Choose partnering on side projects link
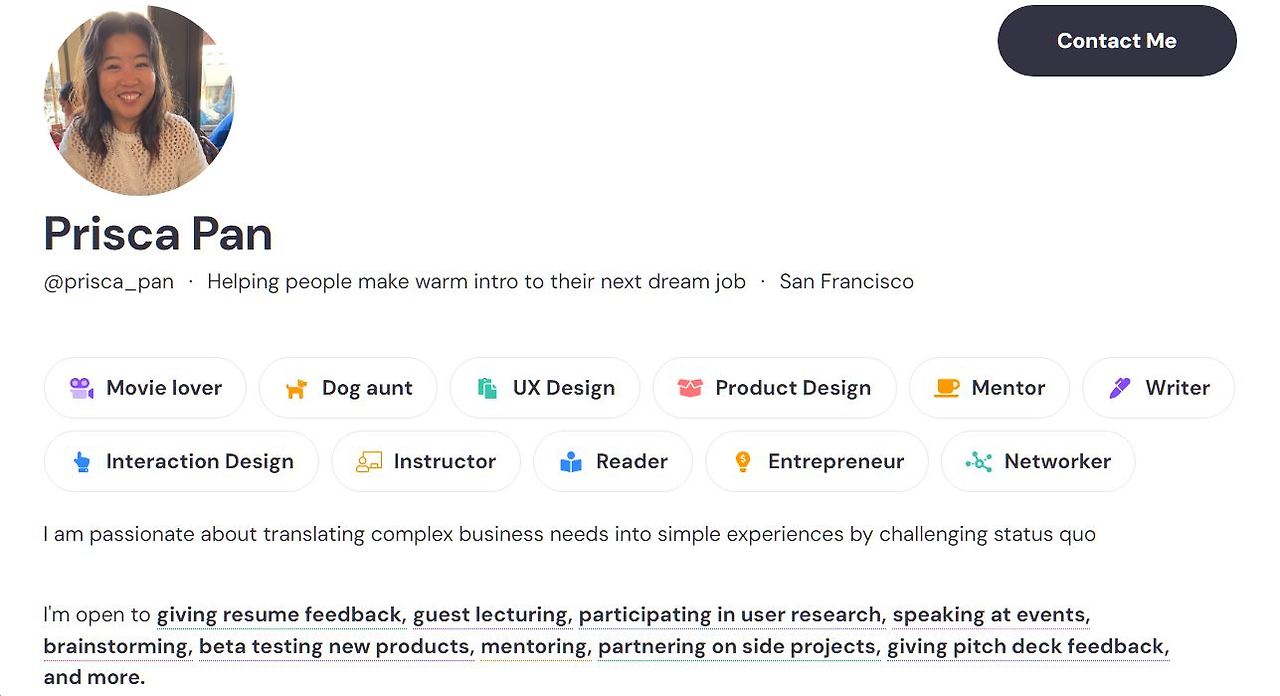This screenshot has width=1280, height=696. [738, 647]
